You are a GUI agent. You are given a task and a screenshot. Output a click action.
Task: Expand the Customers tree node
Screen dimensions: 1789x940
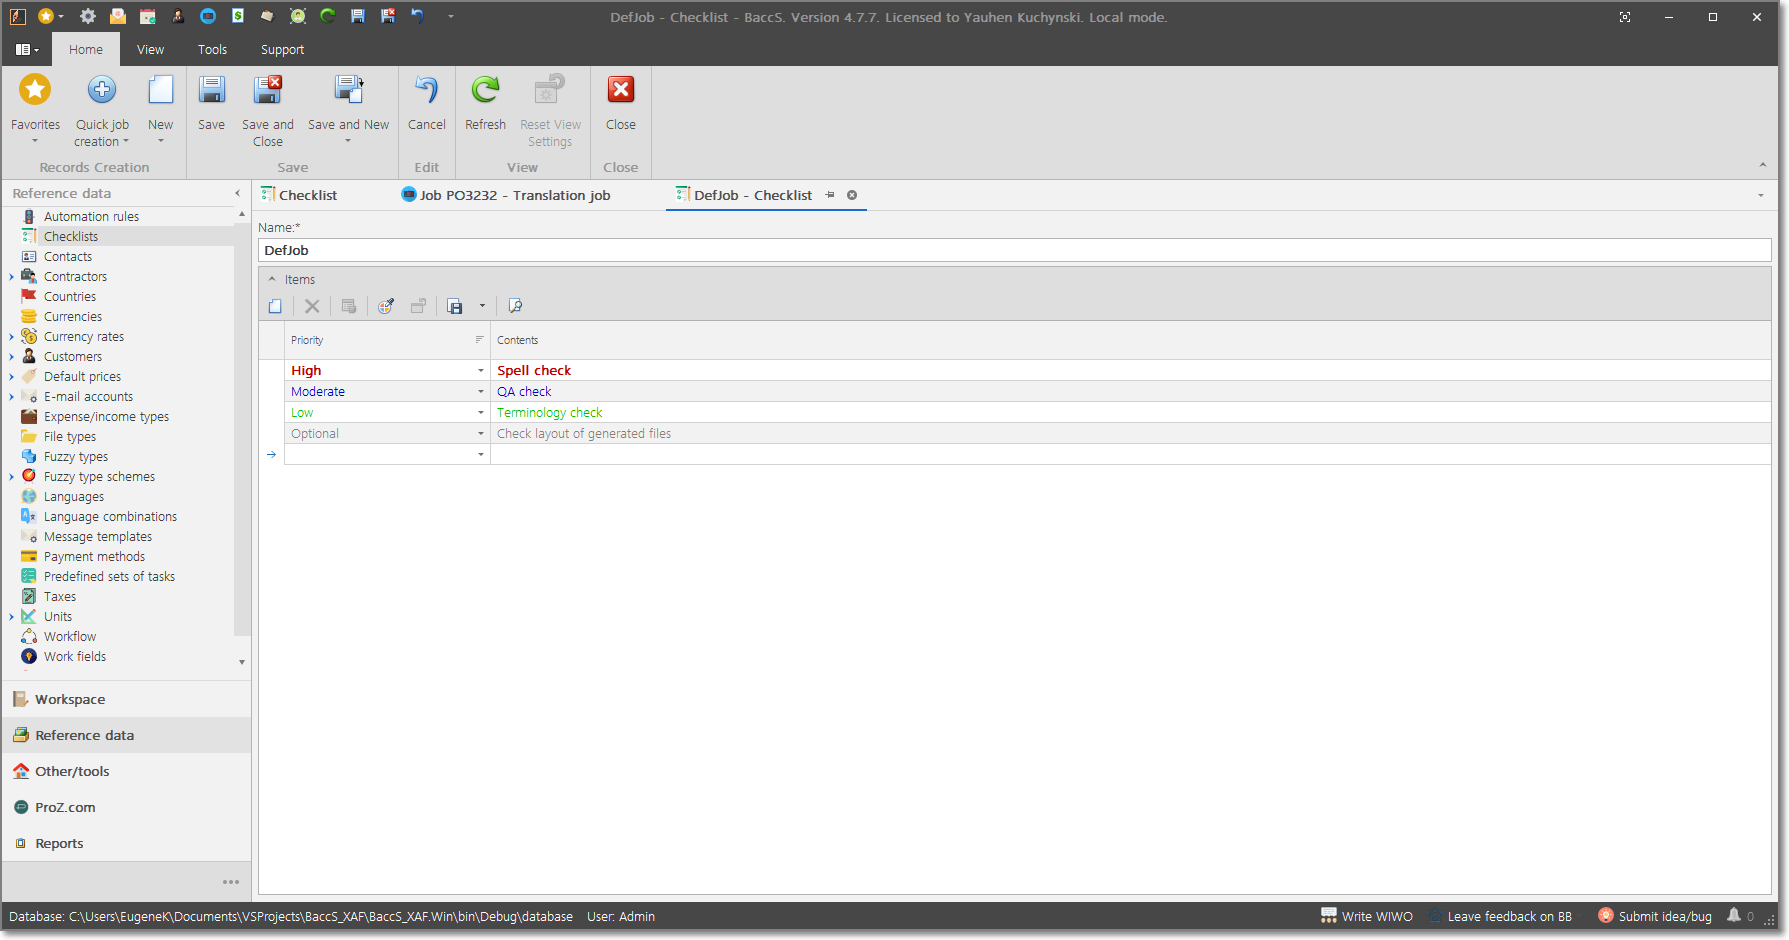(x=11, y=357)
